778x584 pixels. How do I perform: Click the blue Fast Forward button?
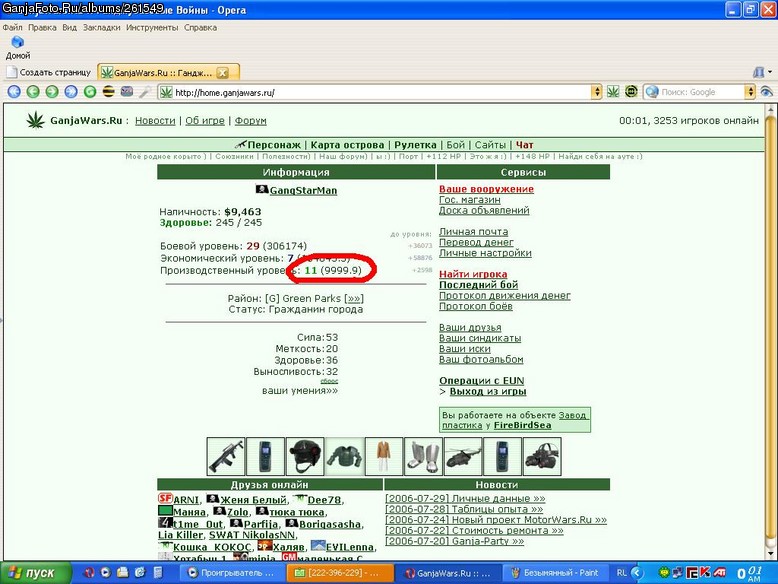71,91
